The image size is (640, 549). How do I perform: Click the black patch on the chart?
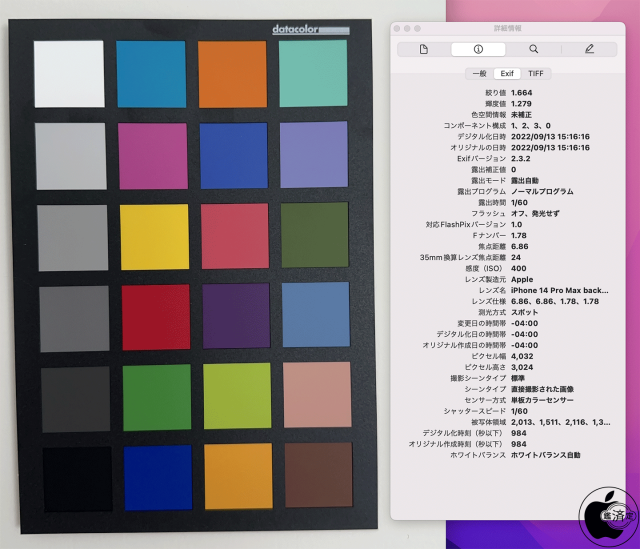pos(71,480)
